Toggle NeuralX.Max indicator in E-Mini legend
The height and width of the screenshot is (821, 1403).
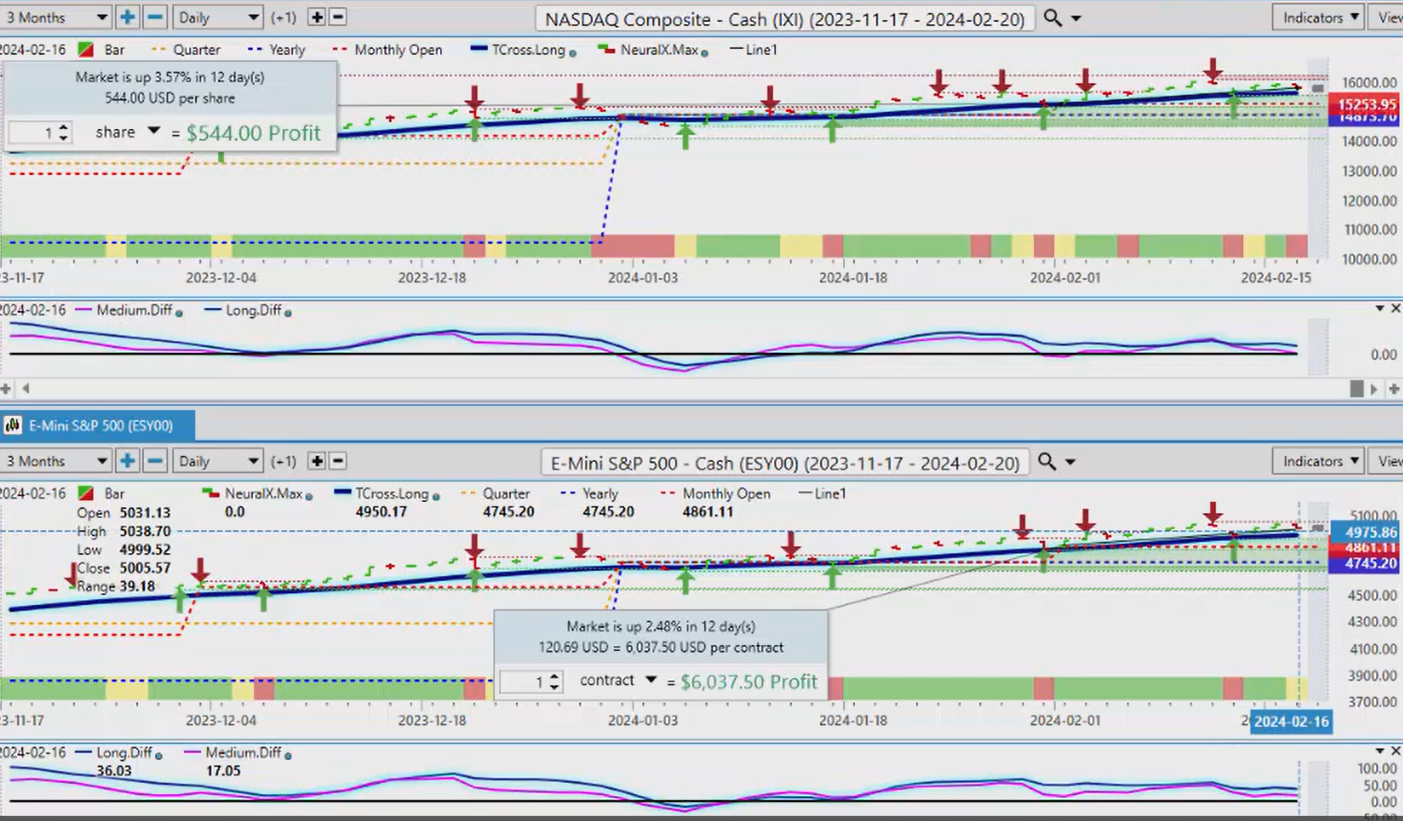click(258, 493)
